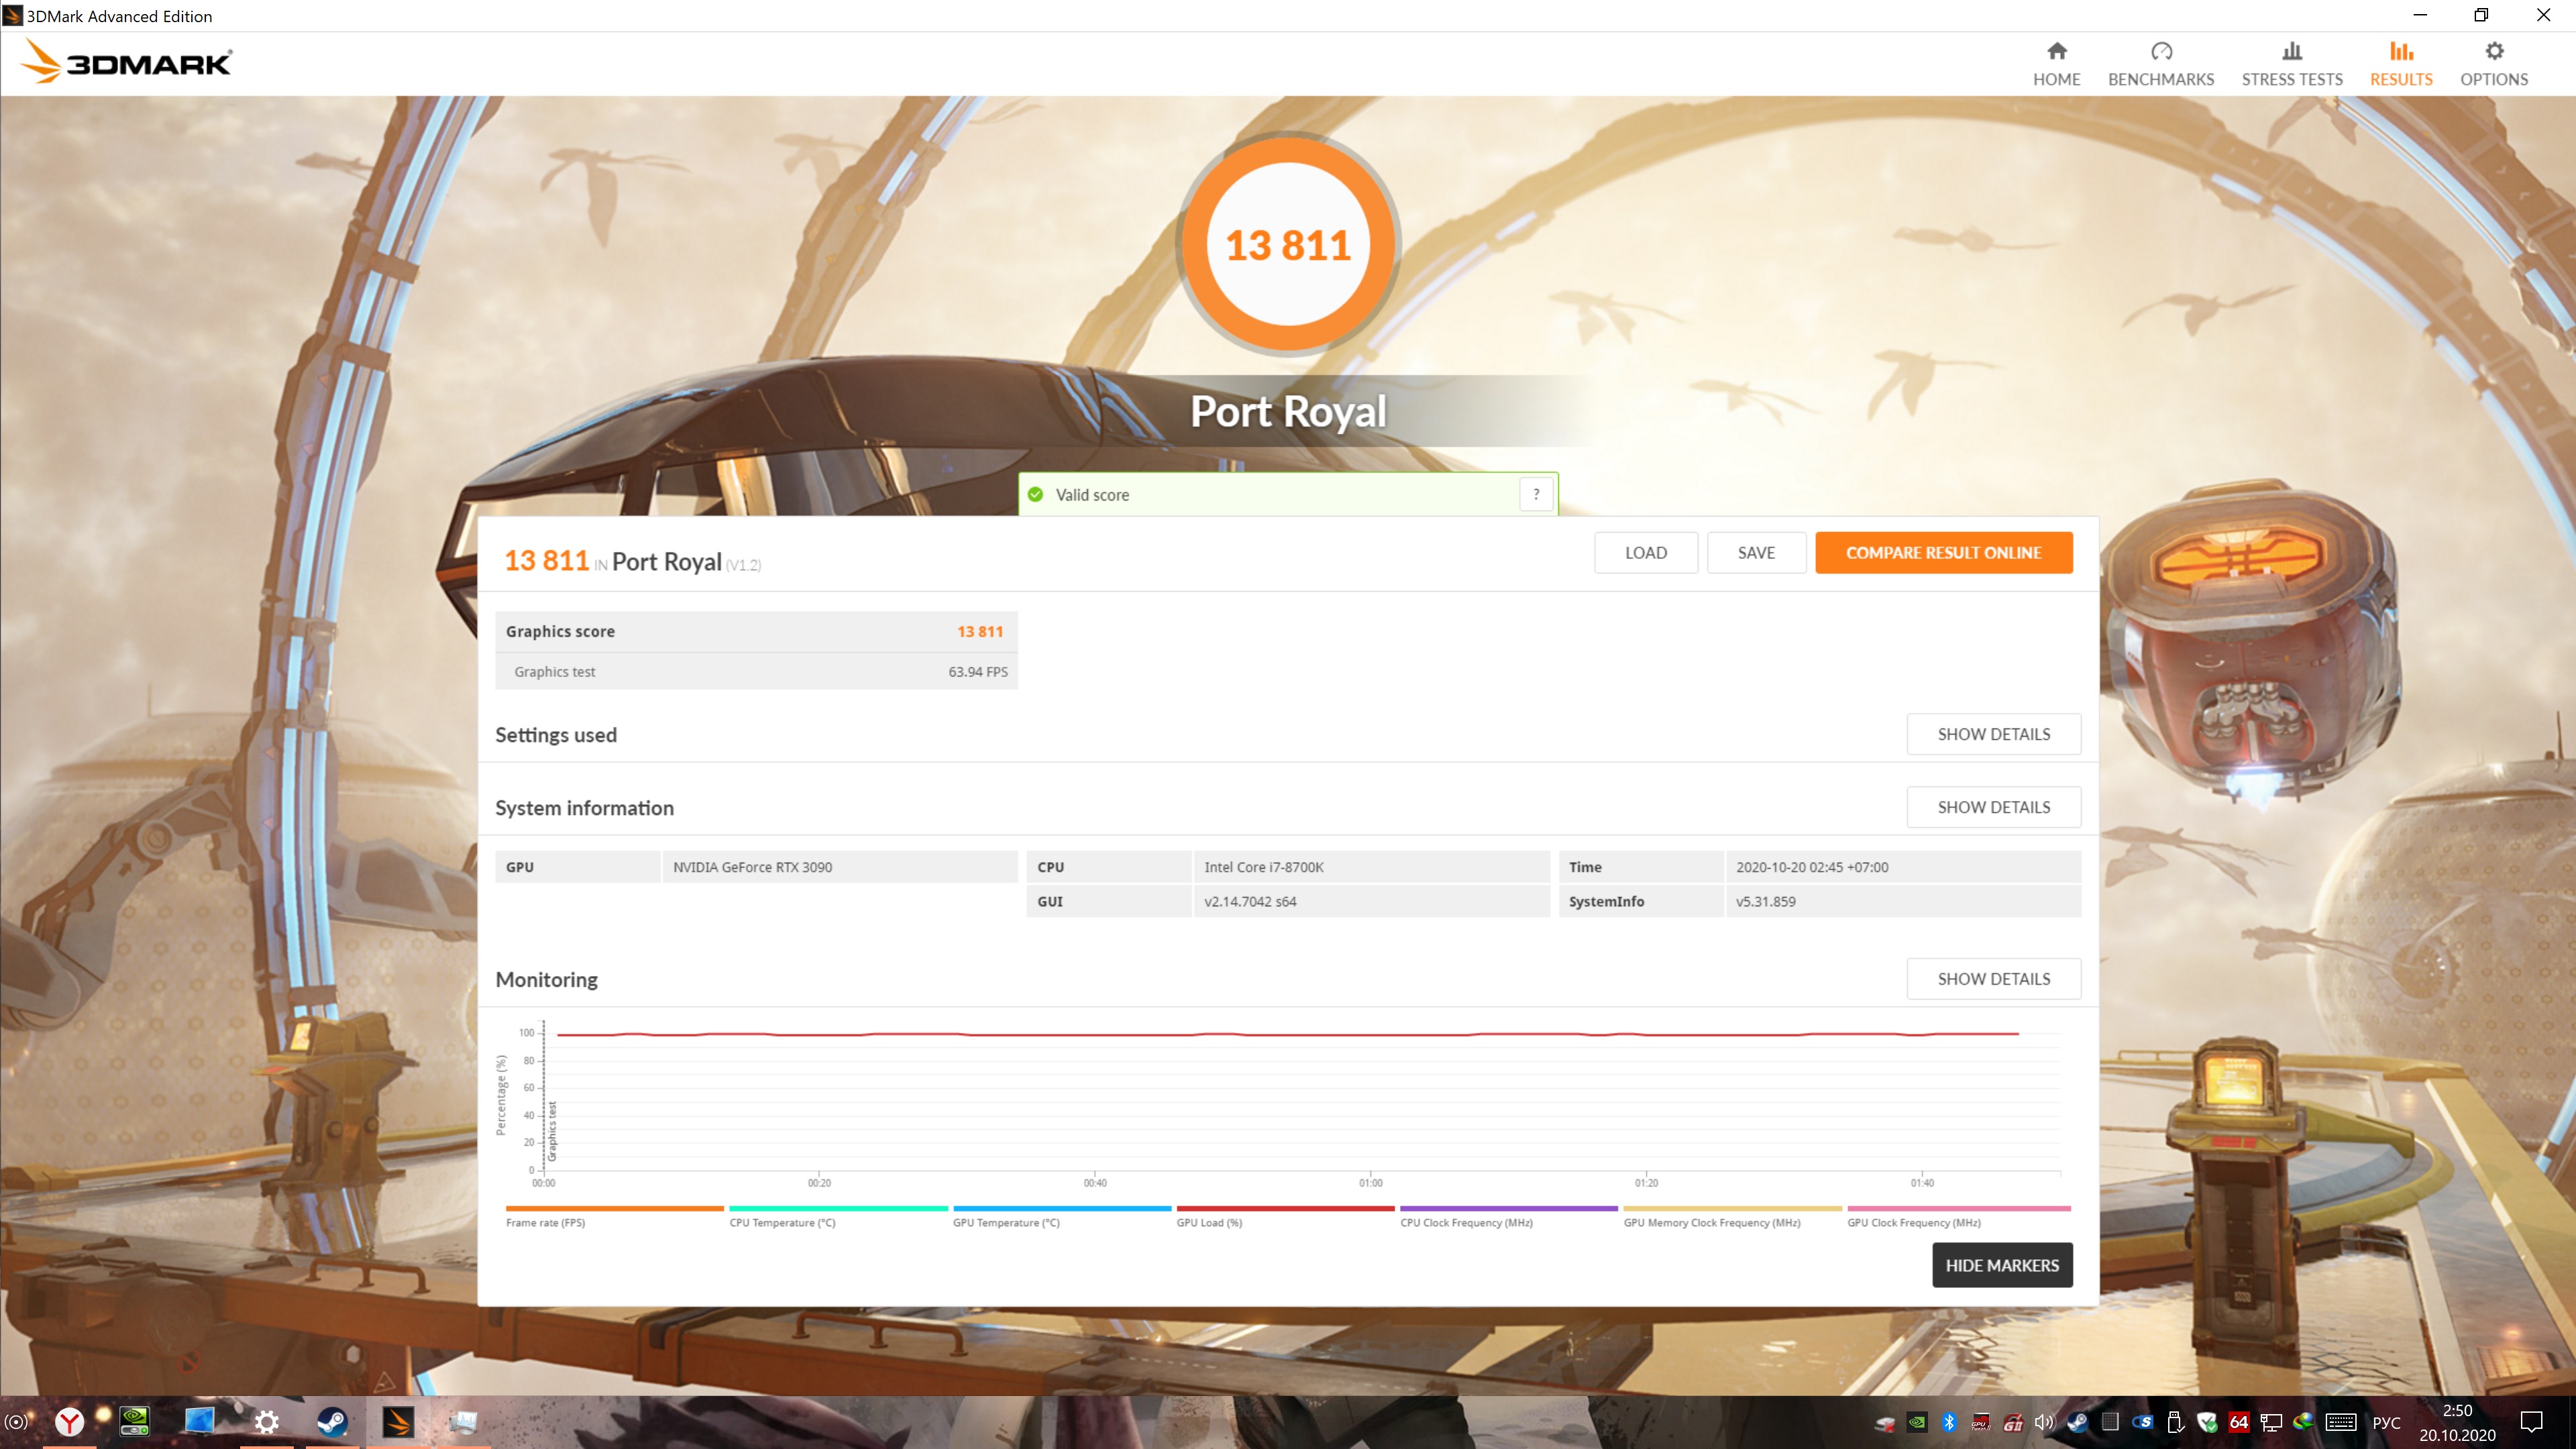The image size is (2576, 1449).
Task: Go to the Benchmarks page
Action: (2160, 64)
